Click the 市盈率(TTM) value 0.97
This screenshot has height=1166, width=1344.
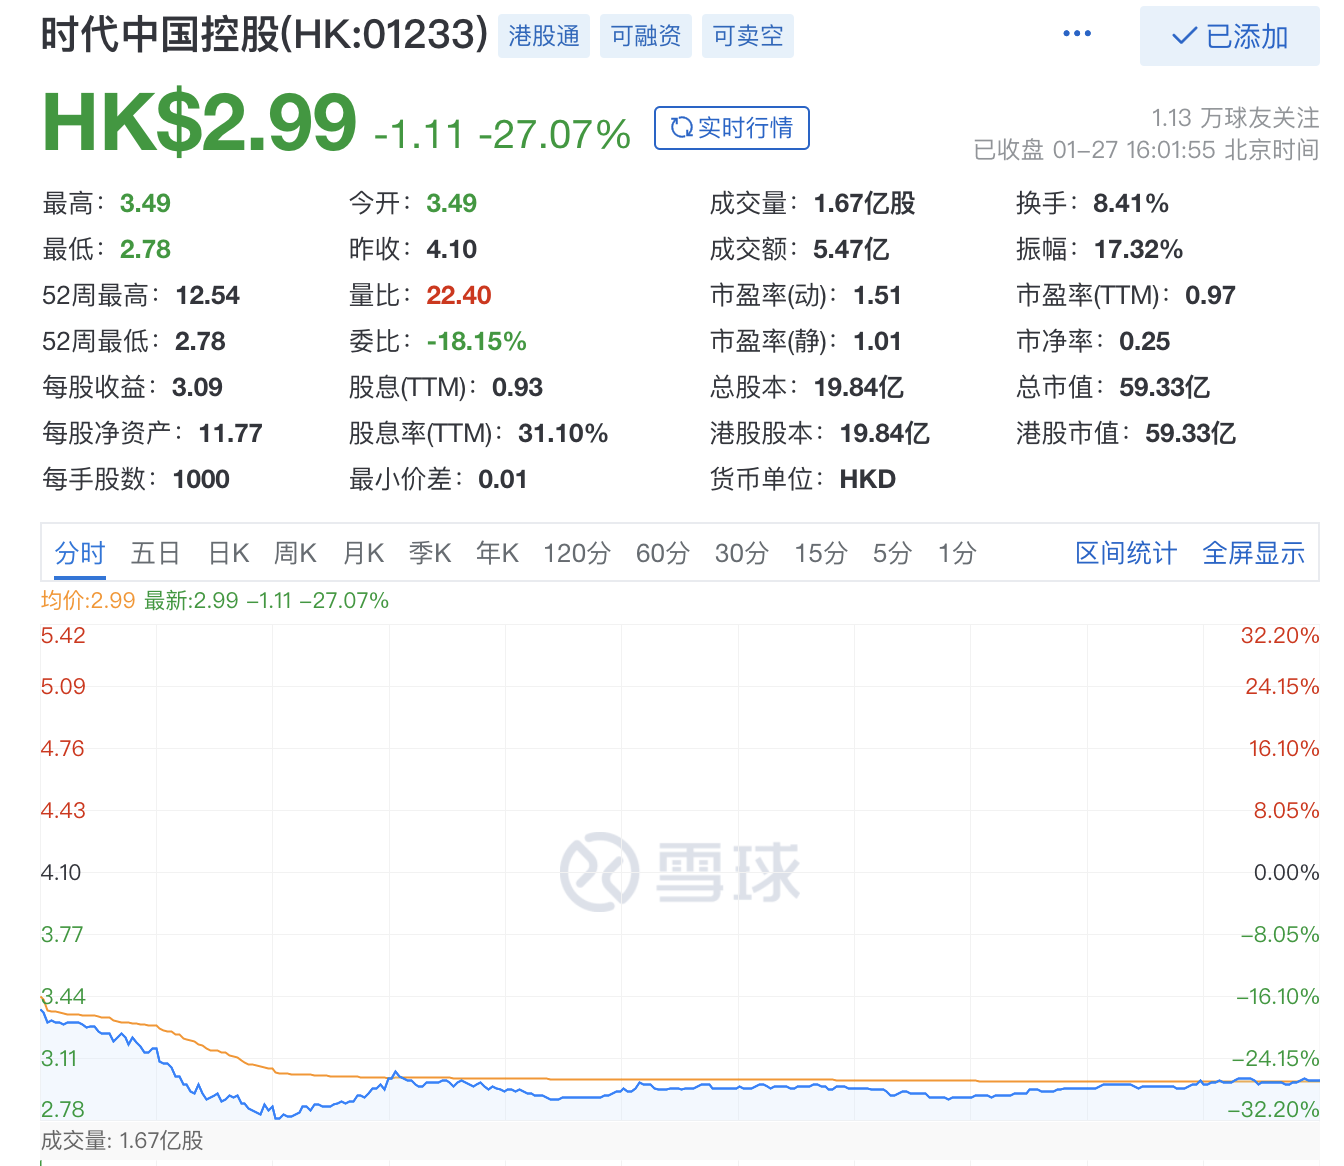pos(1210,296)
